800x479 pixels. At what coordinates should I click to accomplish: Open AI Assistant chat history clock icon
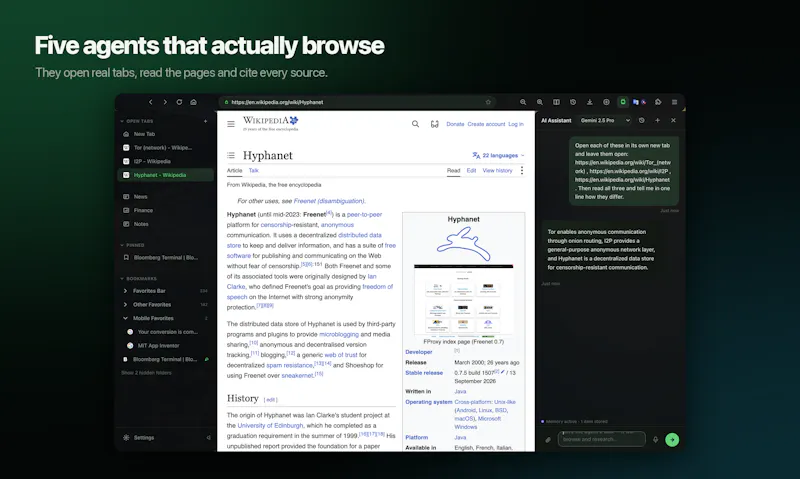[x=642, y=120]
